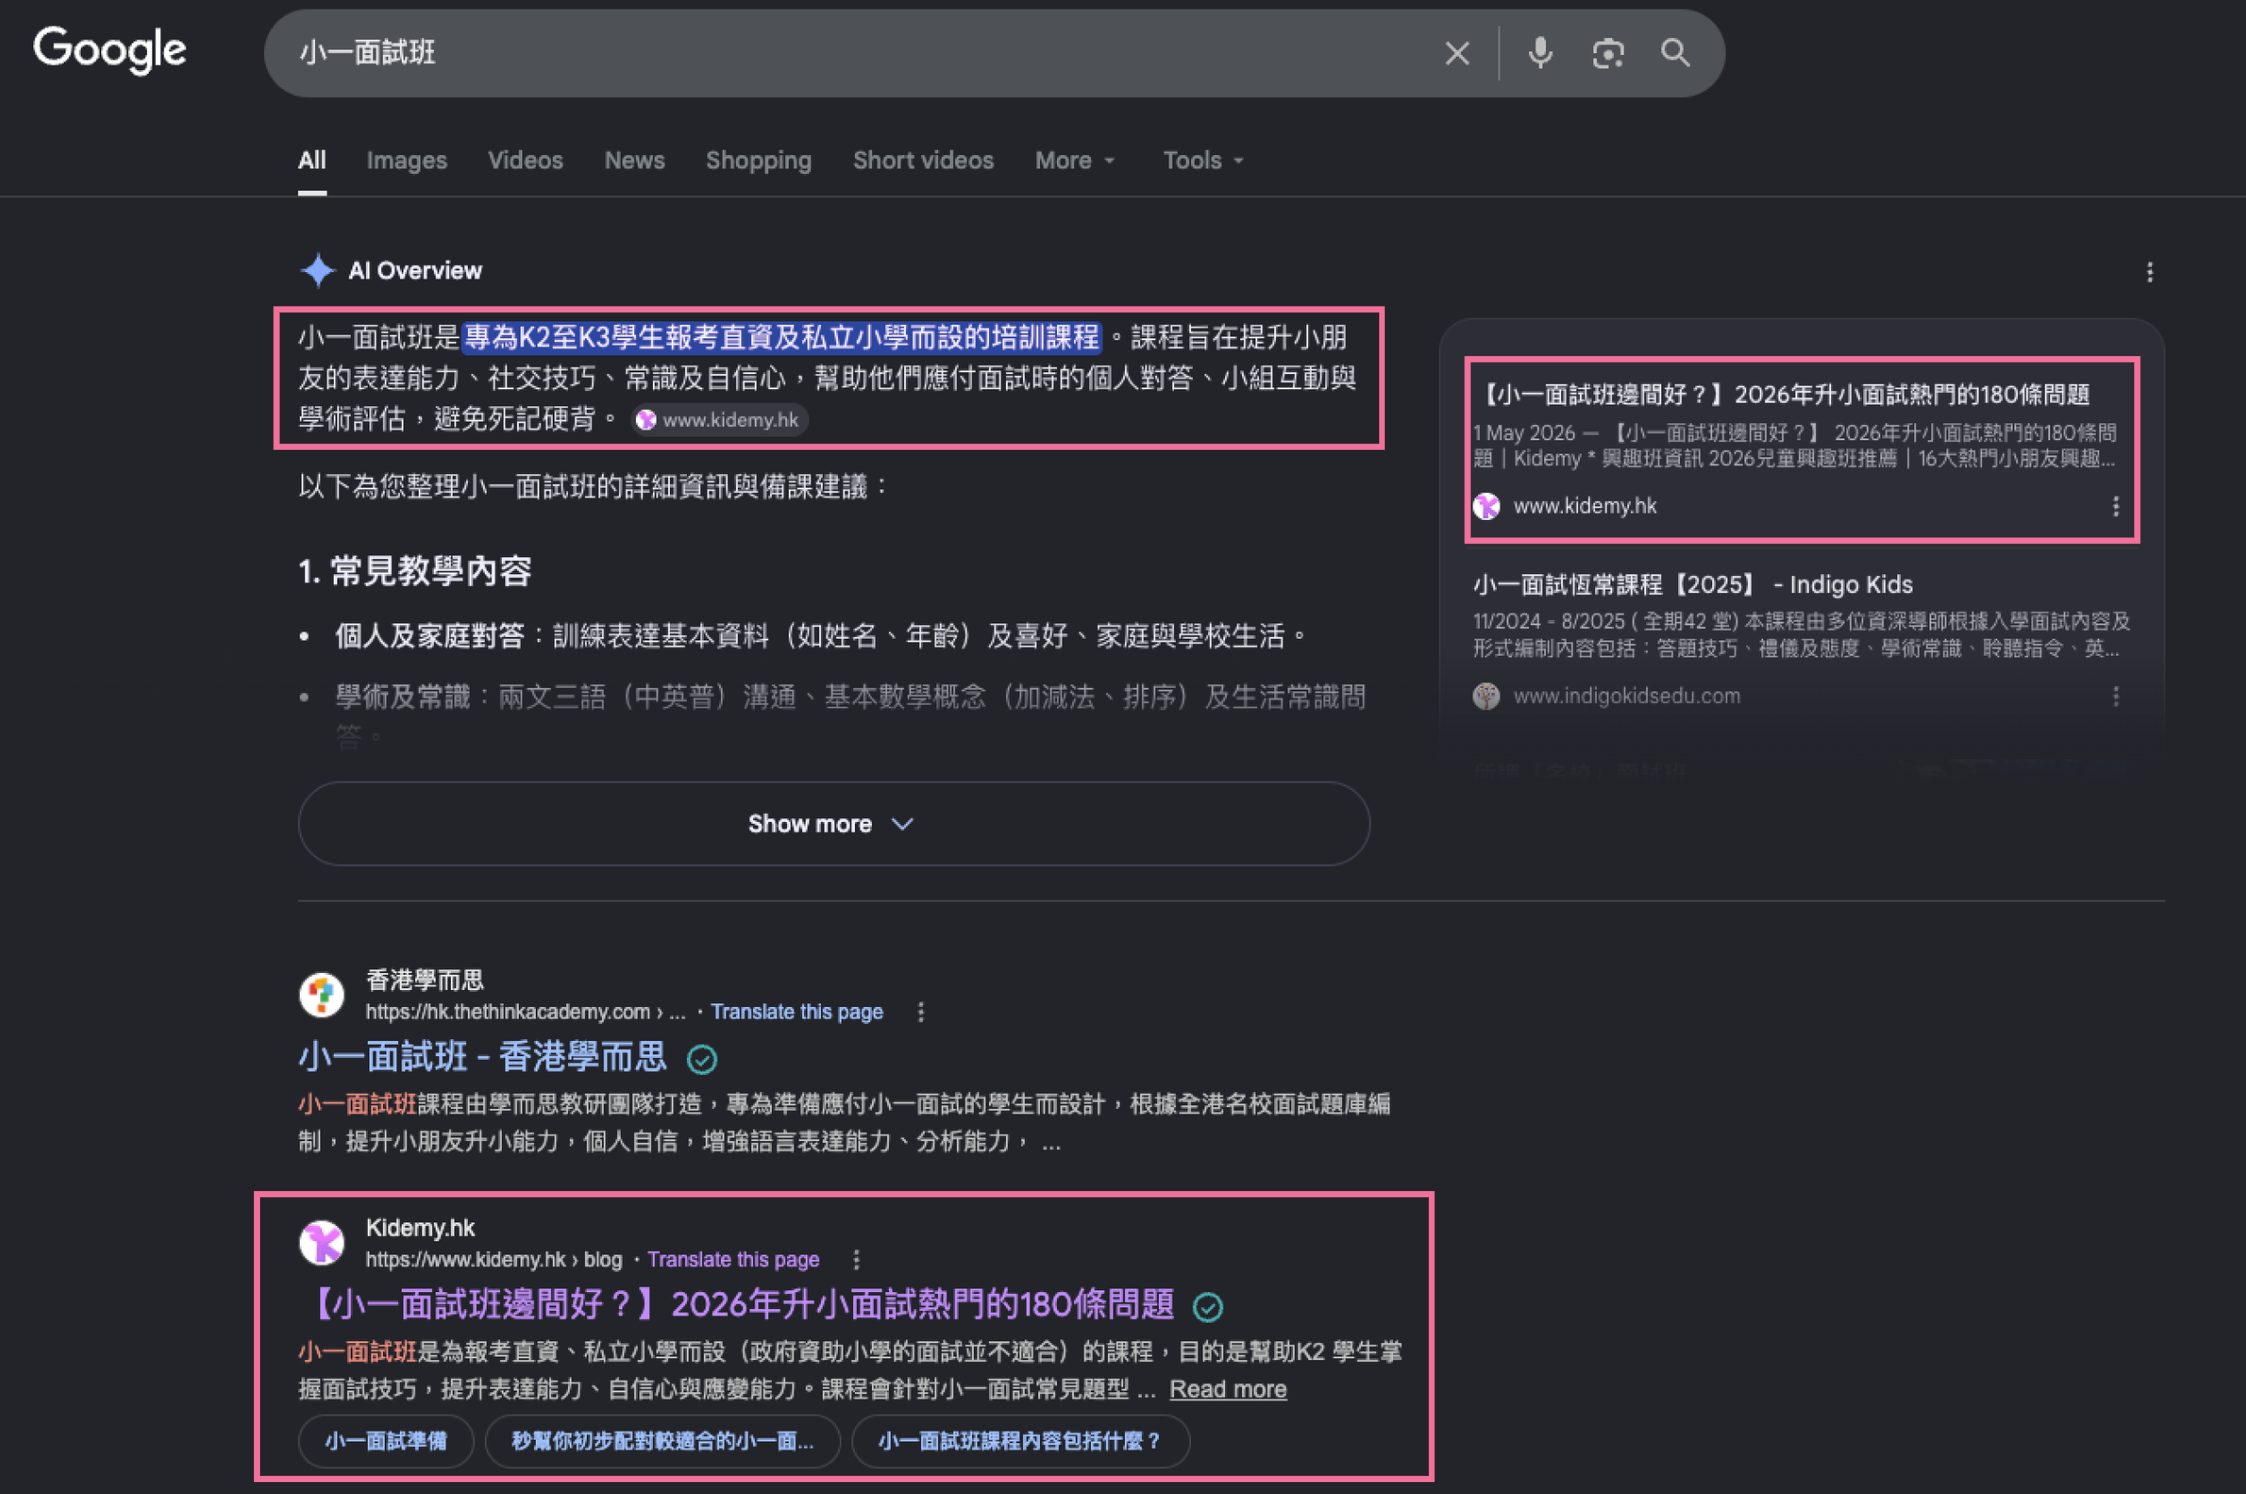Click the https://hk.thethinkacademy.com URL text

(x=508, y=1012)
